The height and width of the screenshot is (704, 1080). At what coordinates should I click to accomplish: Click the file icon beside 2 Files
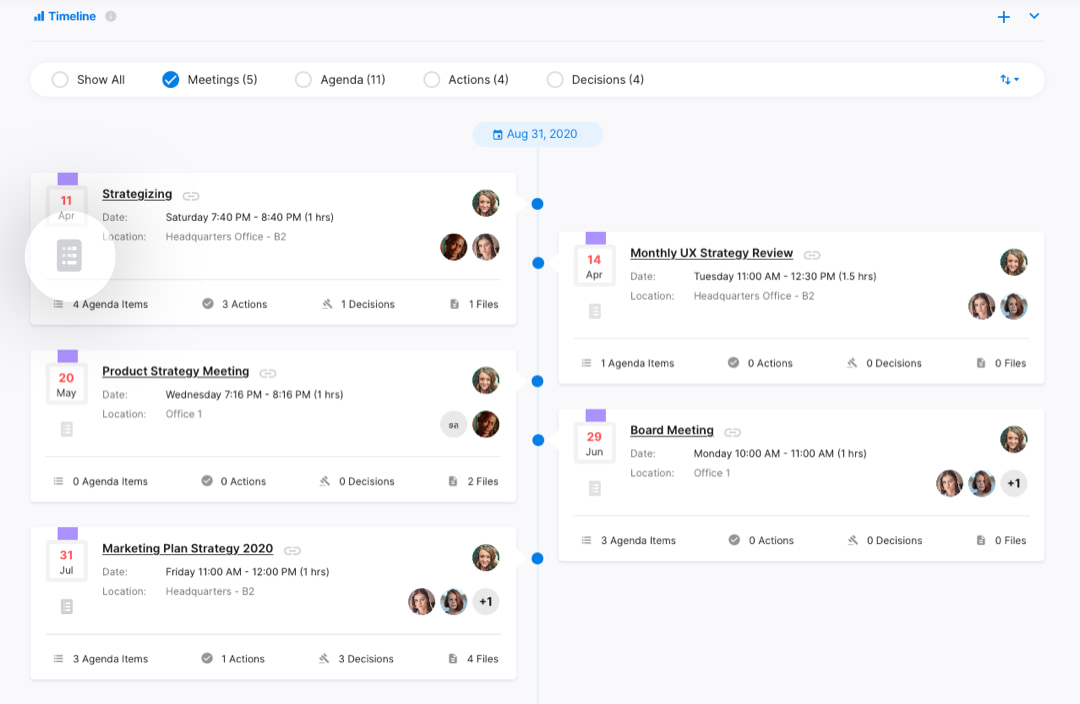tap(453, 481)
